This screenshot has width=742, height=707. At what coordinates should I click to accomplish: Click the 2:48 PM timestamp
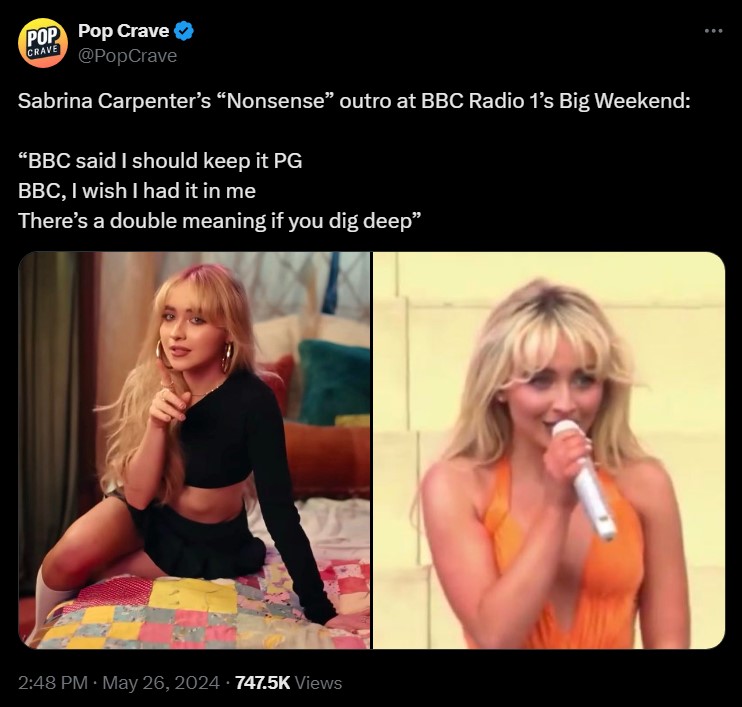tap(53, 682)
